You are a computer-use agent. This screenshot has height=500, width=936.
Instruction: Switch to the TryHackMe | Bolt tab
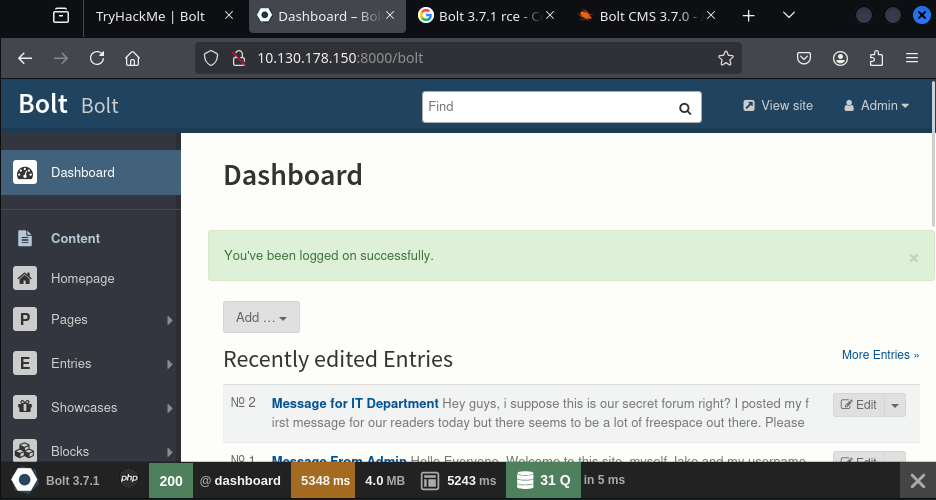[150, 16]
